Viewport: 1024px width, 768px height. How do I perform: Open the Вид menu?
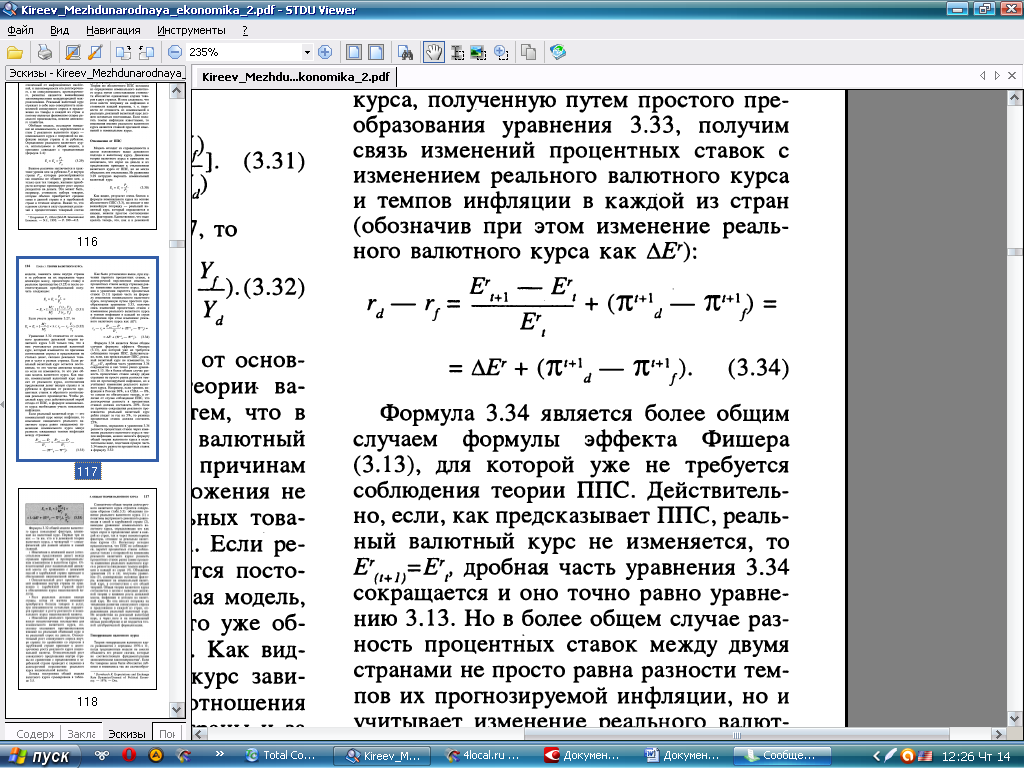59,30
